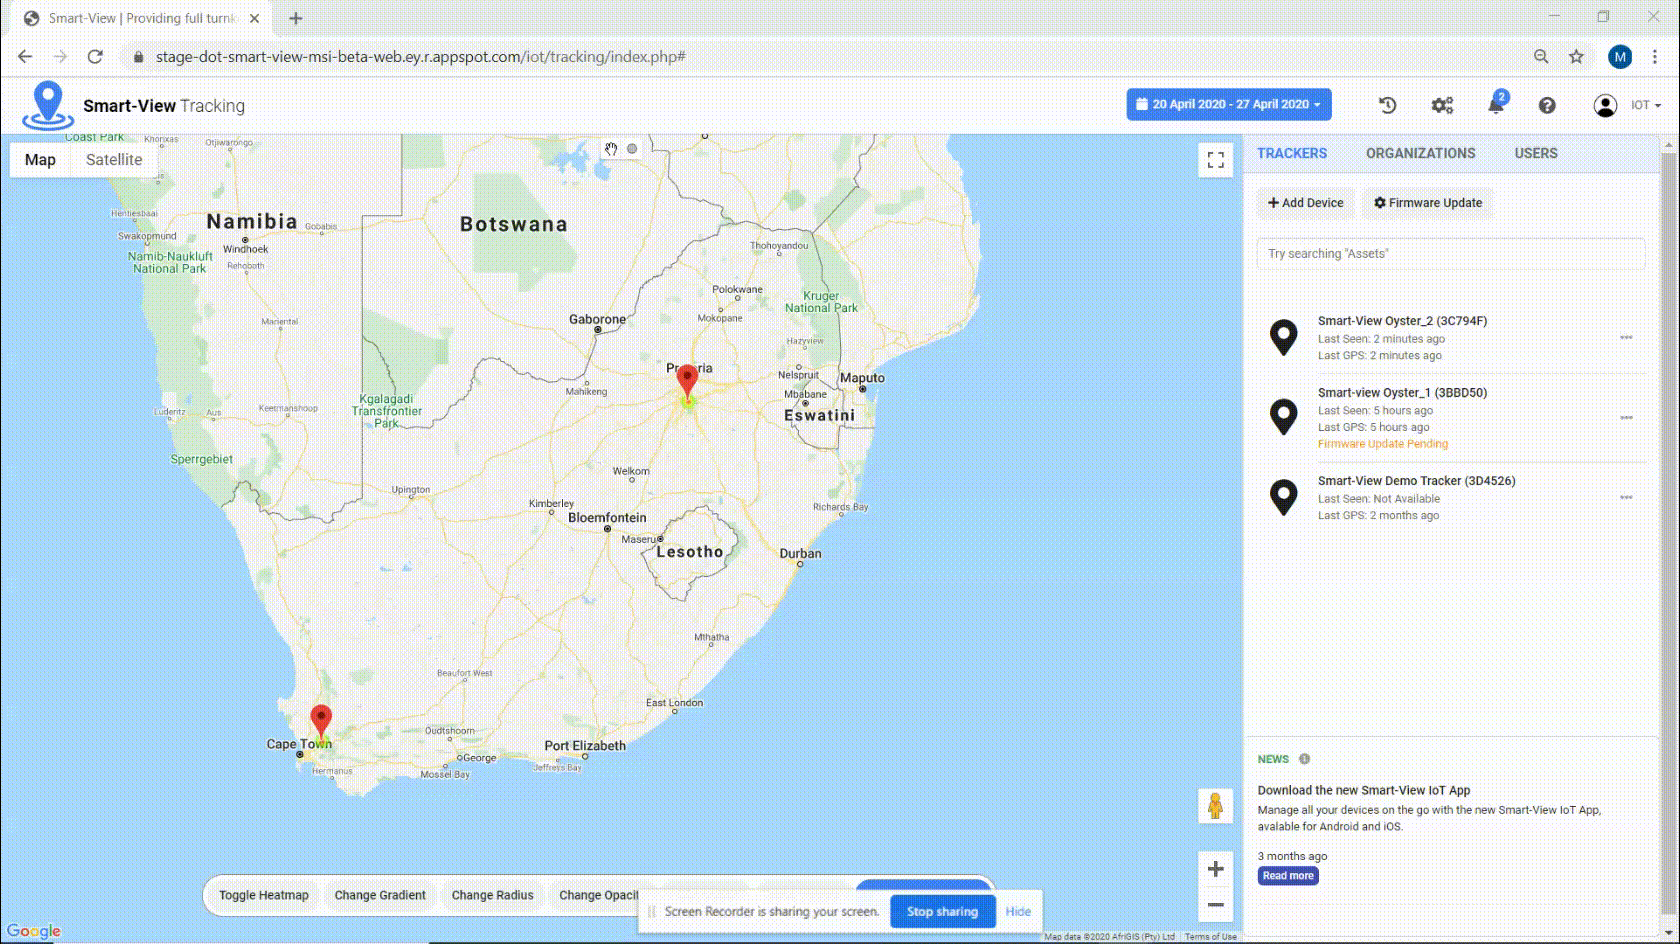
Task: Select tracker Smart-view Oyster_1 (3BBD50)
Action: 1402,393
